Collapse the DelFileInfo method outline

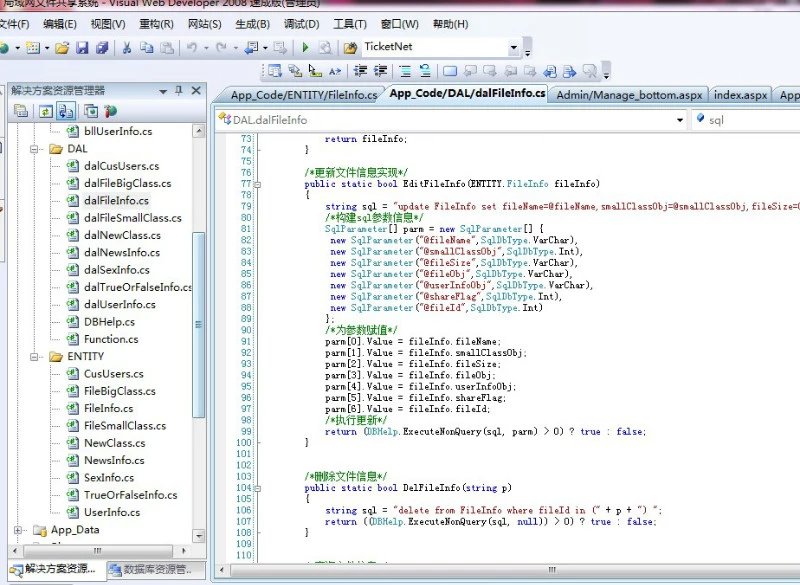tap(258, 488)
